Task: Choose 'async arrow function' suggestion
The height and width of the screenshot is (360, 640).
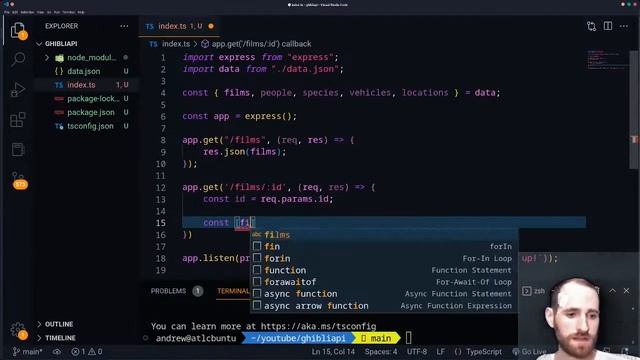Action: pyautogui.click(x=384, y=306)
